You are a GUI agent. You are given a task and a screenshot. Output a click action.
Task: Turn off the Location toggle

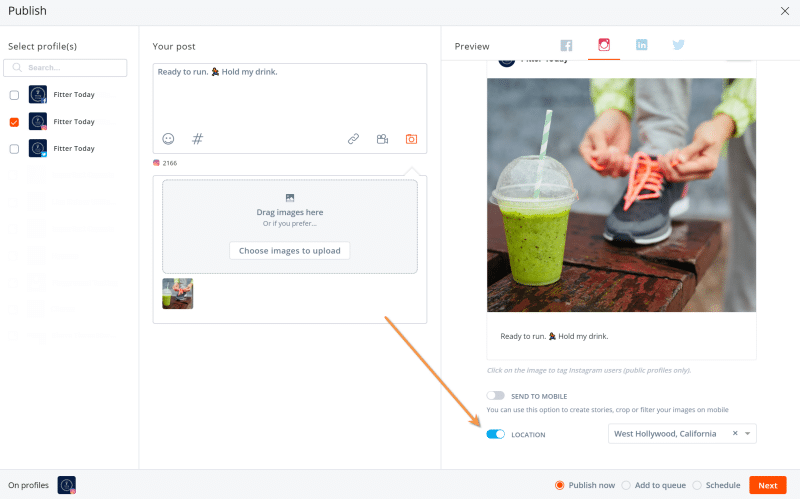pos(495,434)
